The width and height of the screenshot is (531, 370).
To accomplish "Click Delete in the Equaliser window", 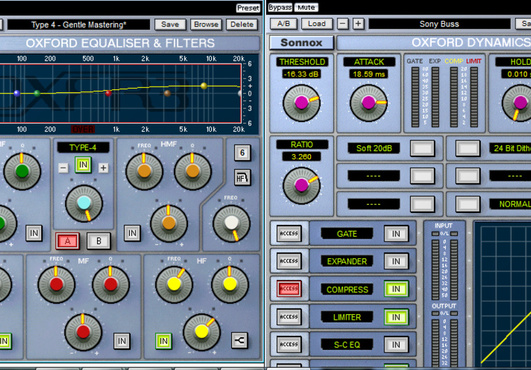I will tap(242, 24).
